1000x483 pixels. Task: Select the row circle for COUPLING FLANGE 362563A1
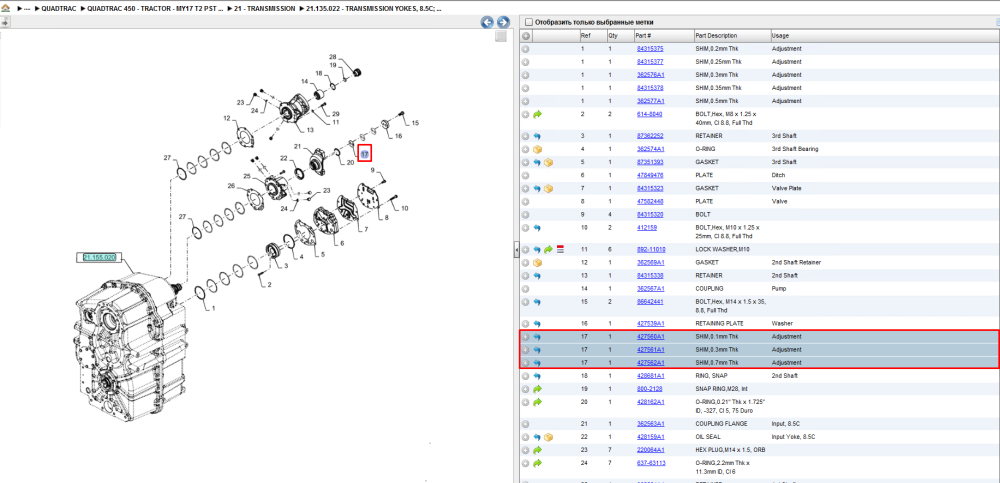point(526,424)
